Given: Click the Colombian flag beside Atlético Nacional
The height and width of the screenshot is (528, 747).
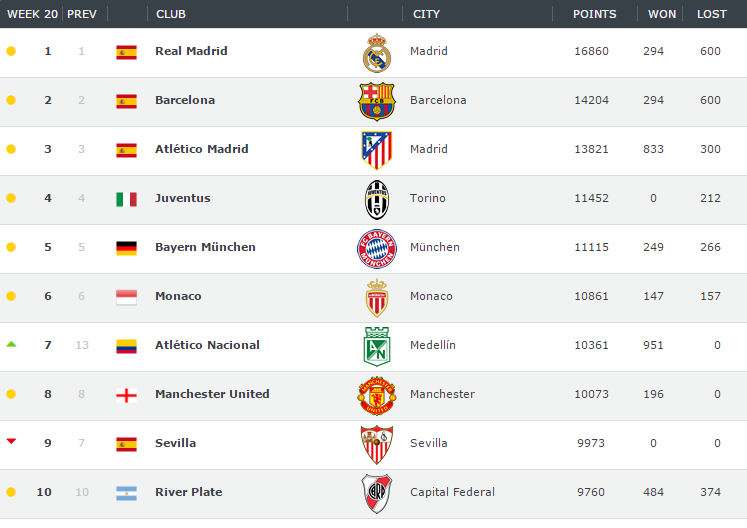Looking at the screenshot, I should 126,346.
